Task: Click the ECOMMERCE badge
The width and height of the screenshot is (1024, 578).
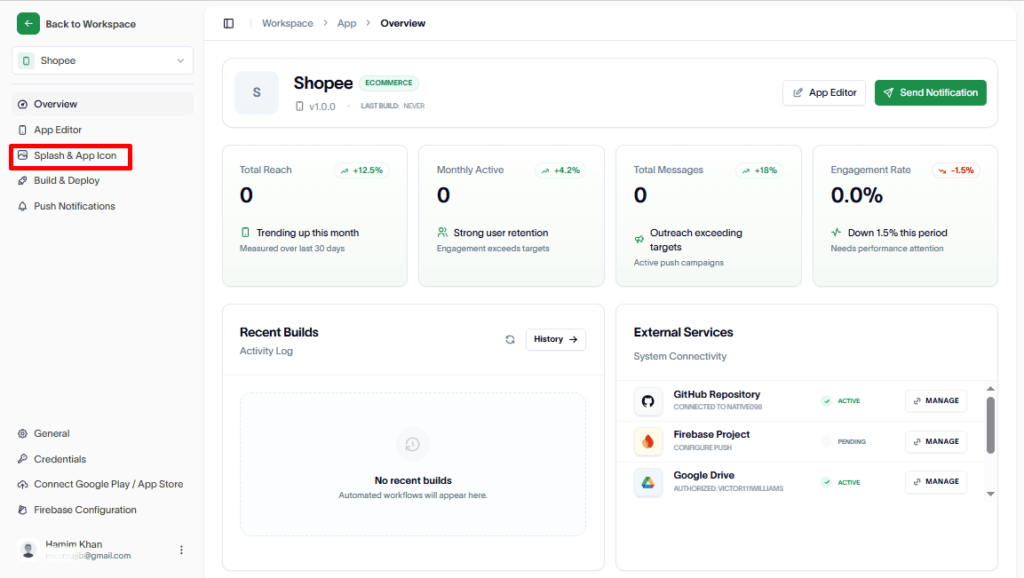Action: [389, 83]
